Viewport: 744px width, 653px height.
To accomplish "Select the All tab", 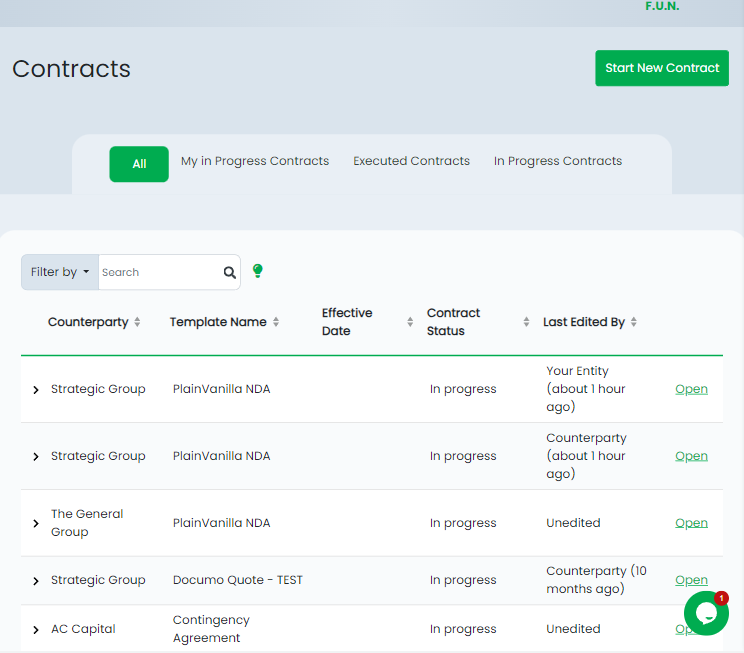I will [139, 164].
